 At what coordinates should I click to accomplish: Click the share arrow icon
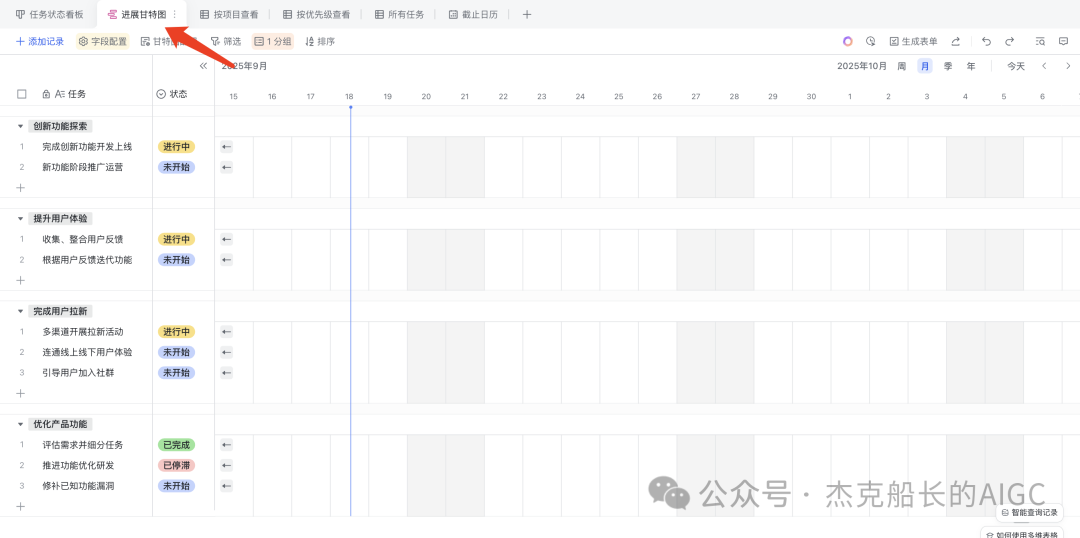click(x=956, y=41)
